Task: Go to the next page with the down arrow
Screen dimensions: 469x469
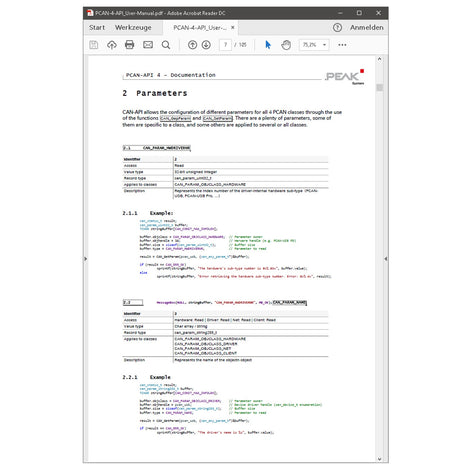Action: pos(206,45)
